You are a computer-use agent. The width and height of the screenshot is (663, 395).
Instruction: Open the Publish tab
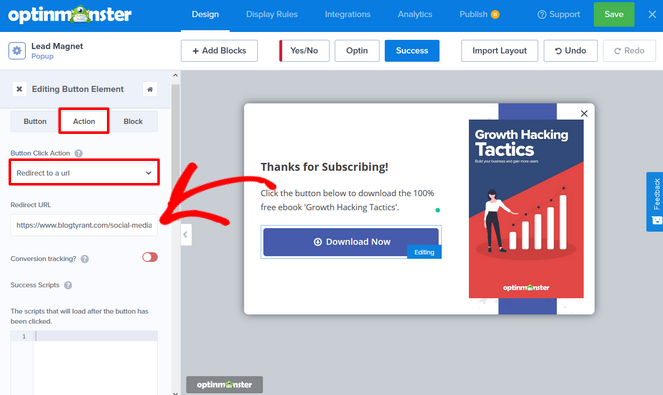(x=473, y=14)
